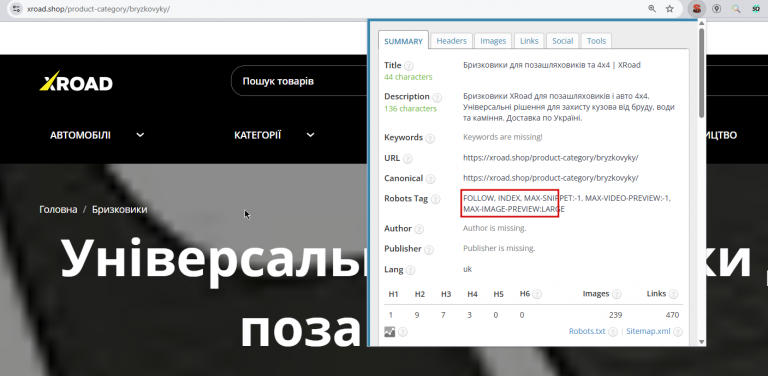This screenshot has width=768, height=376.
Task: Click the Пошук товарів search field
Action: click(x=299, y=81)
